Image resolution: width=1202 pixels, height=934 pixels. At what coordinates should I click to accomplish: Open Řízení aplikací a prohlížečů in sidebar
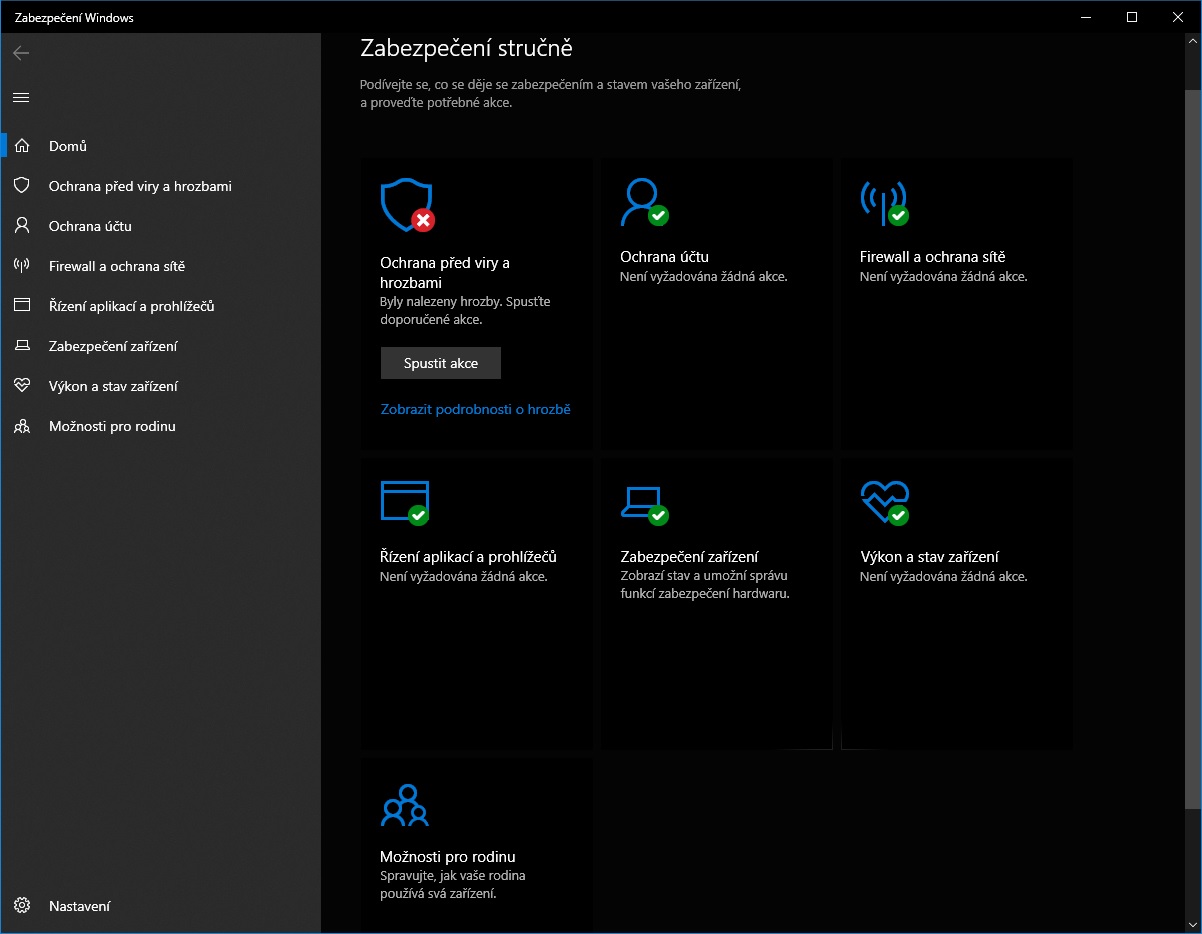160,306
